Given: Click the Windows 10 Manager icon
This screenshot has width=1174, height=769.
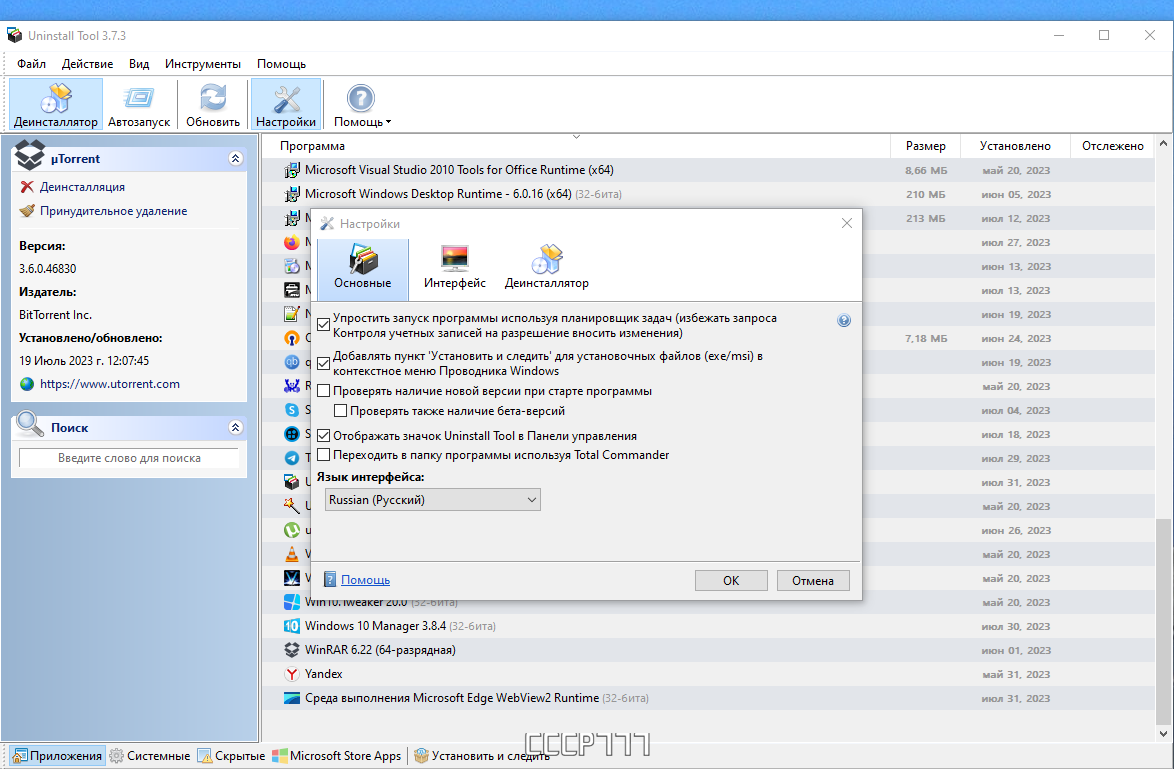Looking at the screenshot, I should (292, 626).
